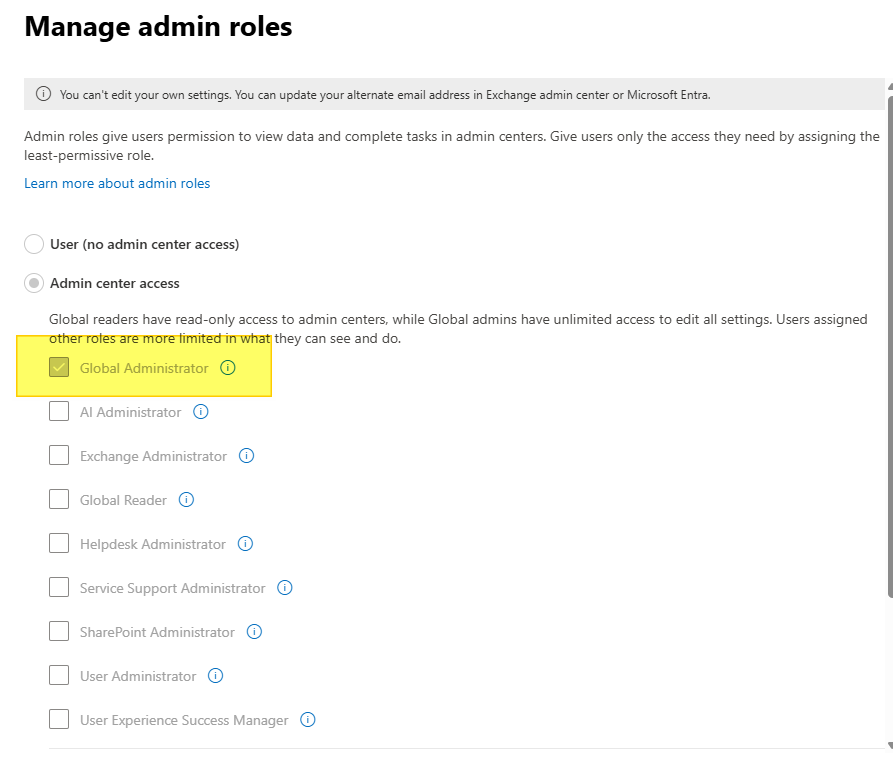Check the AI Administrator checkbox
The image size is (893, 759).
[x=59, y=411]
